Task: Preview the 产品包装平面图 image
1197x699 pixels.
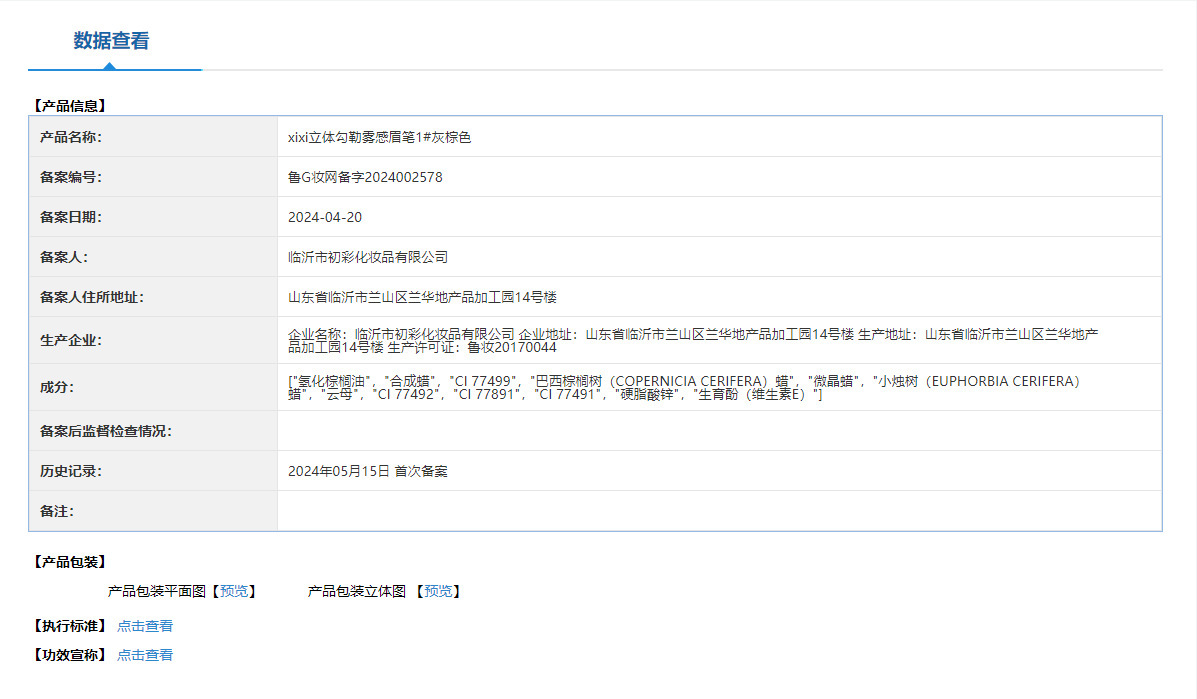Action: click(234, 591)
